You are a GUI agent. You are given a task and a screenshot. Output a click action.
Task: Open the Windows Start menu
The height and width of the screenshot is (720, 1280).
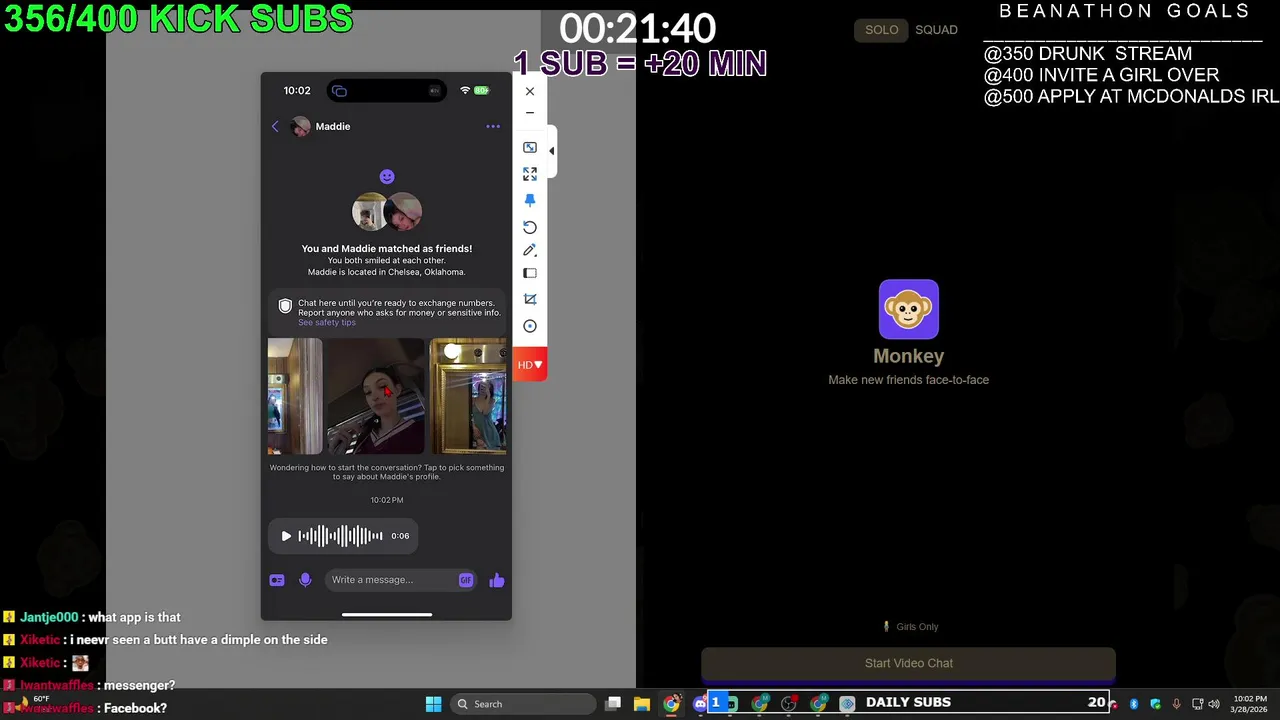click(x=433, y=704)
